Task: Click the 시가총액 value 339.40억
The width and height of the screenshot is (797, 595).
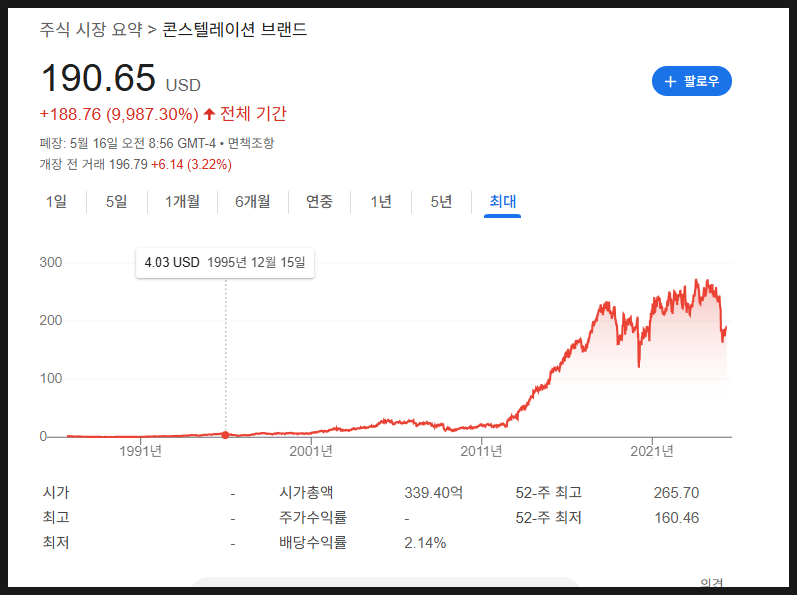Action: click(x=434, y=493)
